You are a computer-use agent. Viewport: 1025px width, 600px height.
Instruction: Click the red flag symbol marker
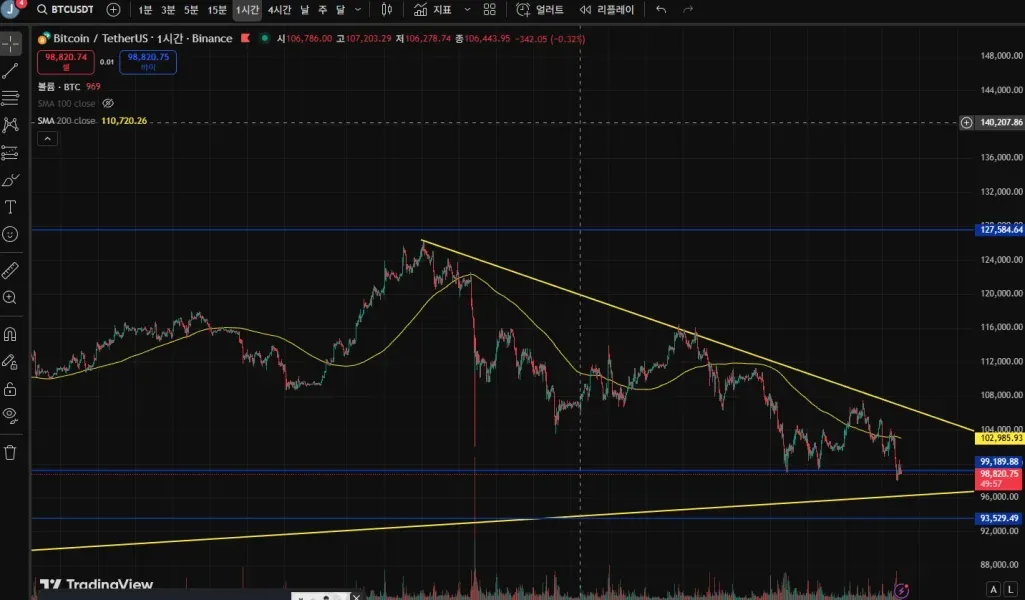click(246, 39)
